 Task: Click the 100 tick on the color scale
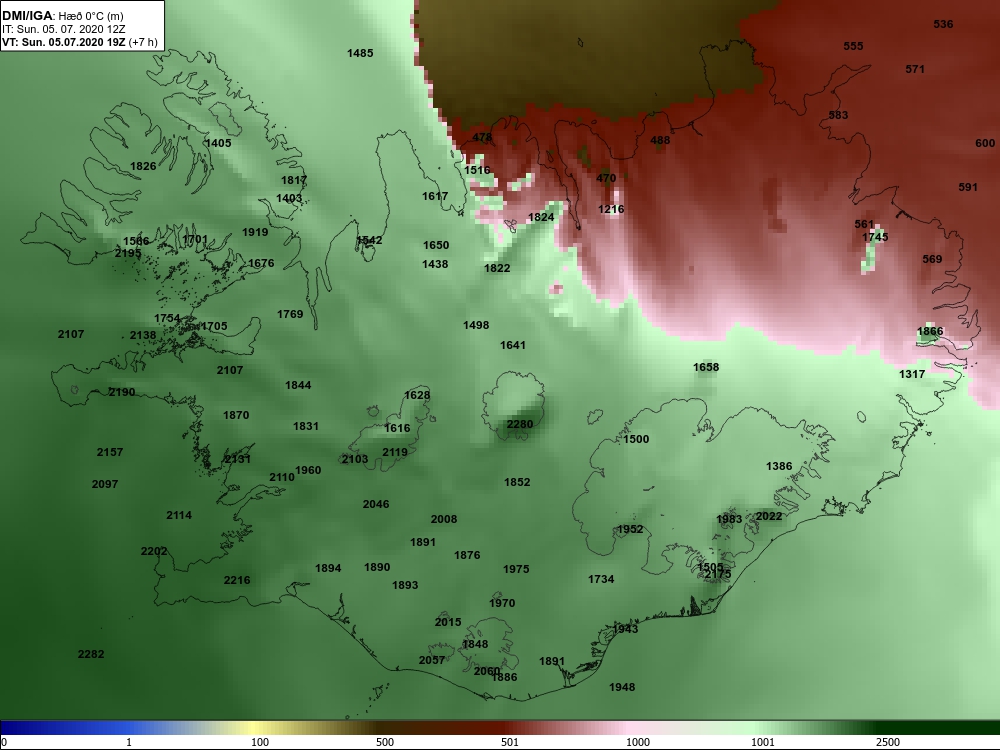tap(260, 742)
